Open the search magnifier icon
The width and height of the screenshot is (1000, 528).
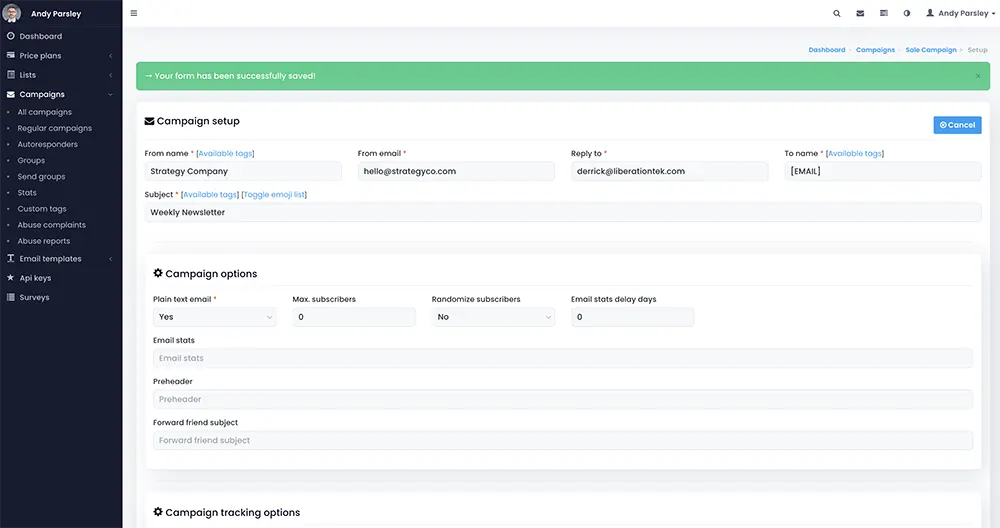click(x=837, y=13)
